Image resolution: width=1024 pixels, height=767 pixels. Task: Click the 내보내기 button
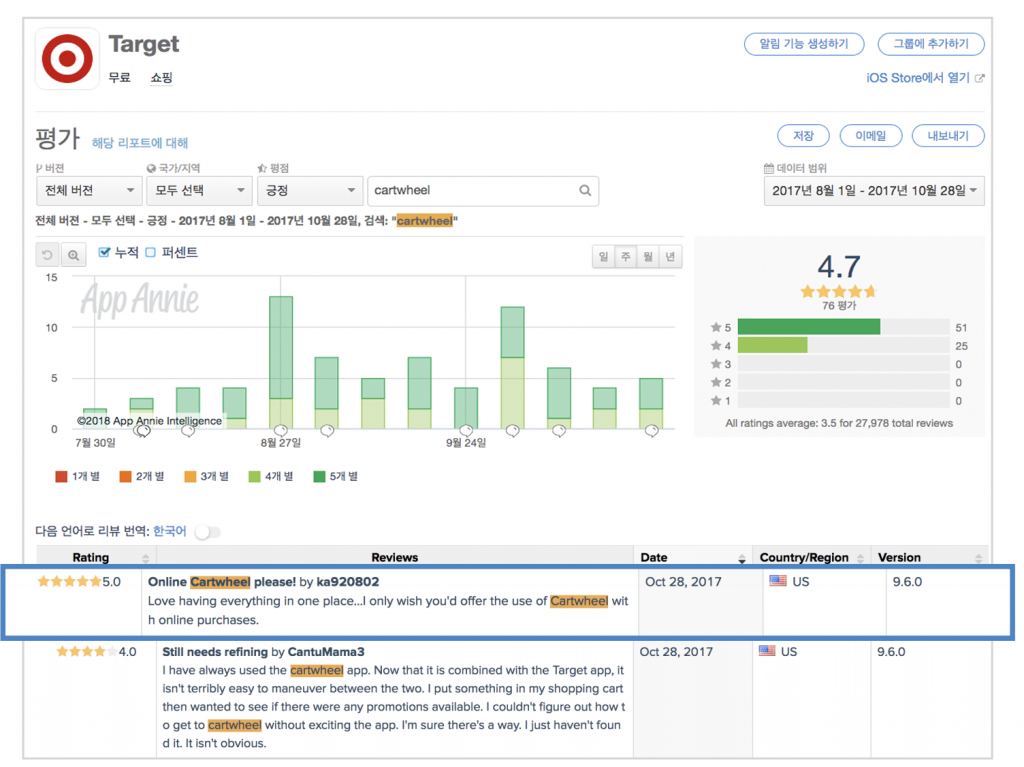[x=948, y=136]
